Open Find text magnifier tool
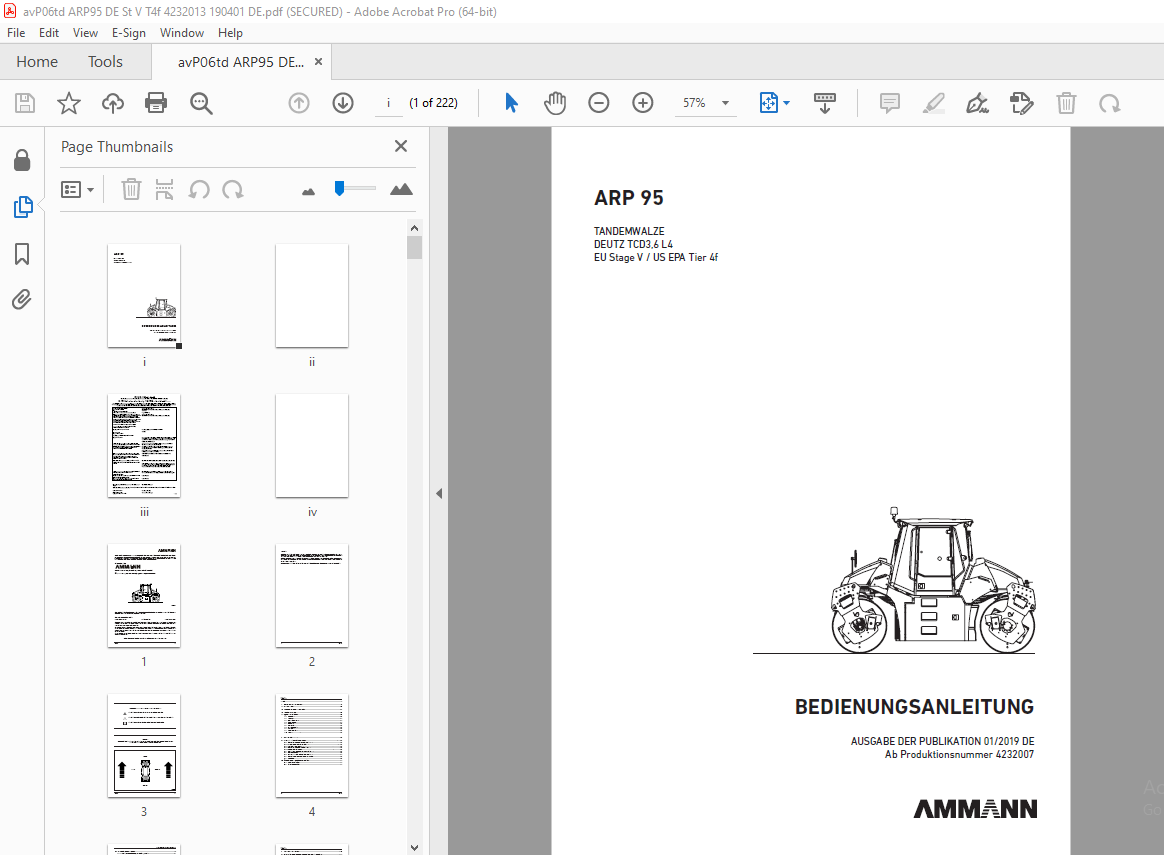This screenshot has width=1164, height=855. click(x=201, y=103)
